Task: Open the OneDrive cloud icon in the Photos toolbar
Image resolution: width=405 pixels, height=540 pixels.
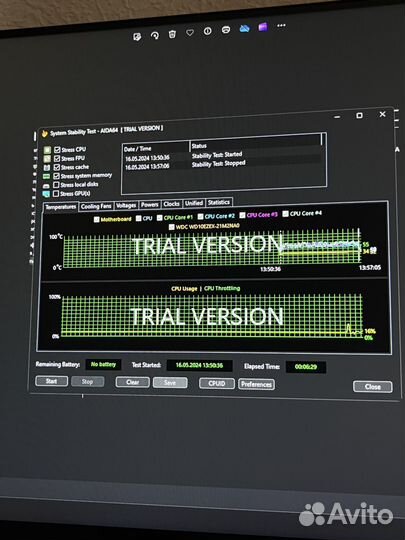Action: click(245, 28)
